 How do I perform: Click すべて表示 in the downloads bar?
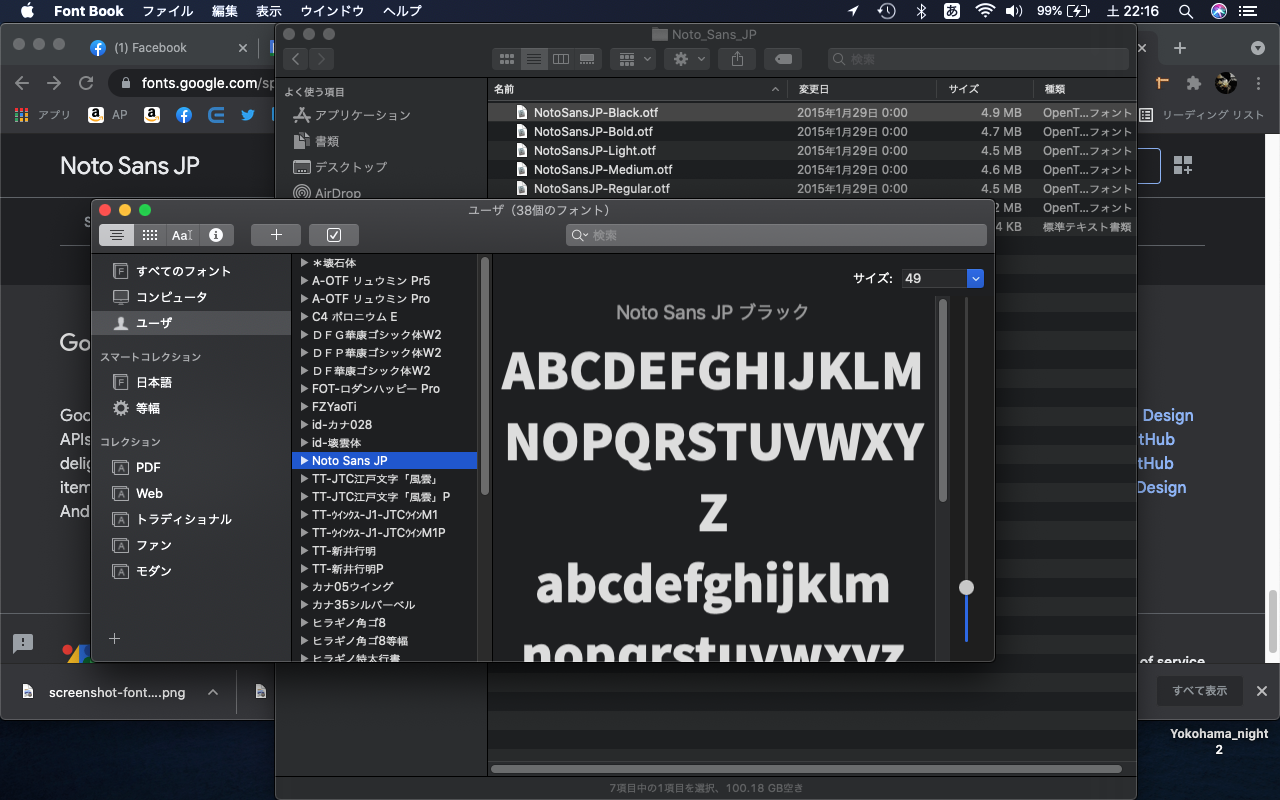point(1200,691)
